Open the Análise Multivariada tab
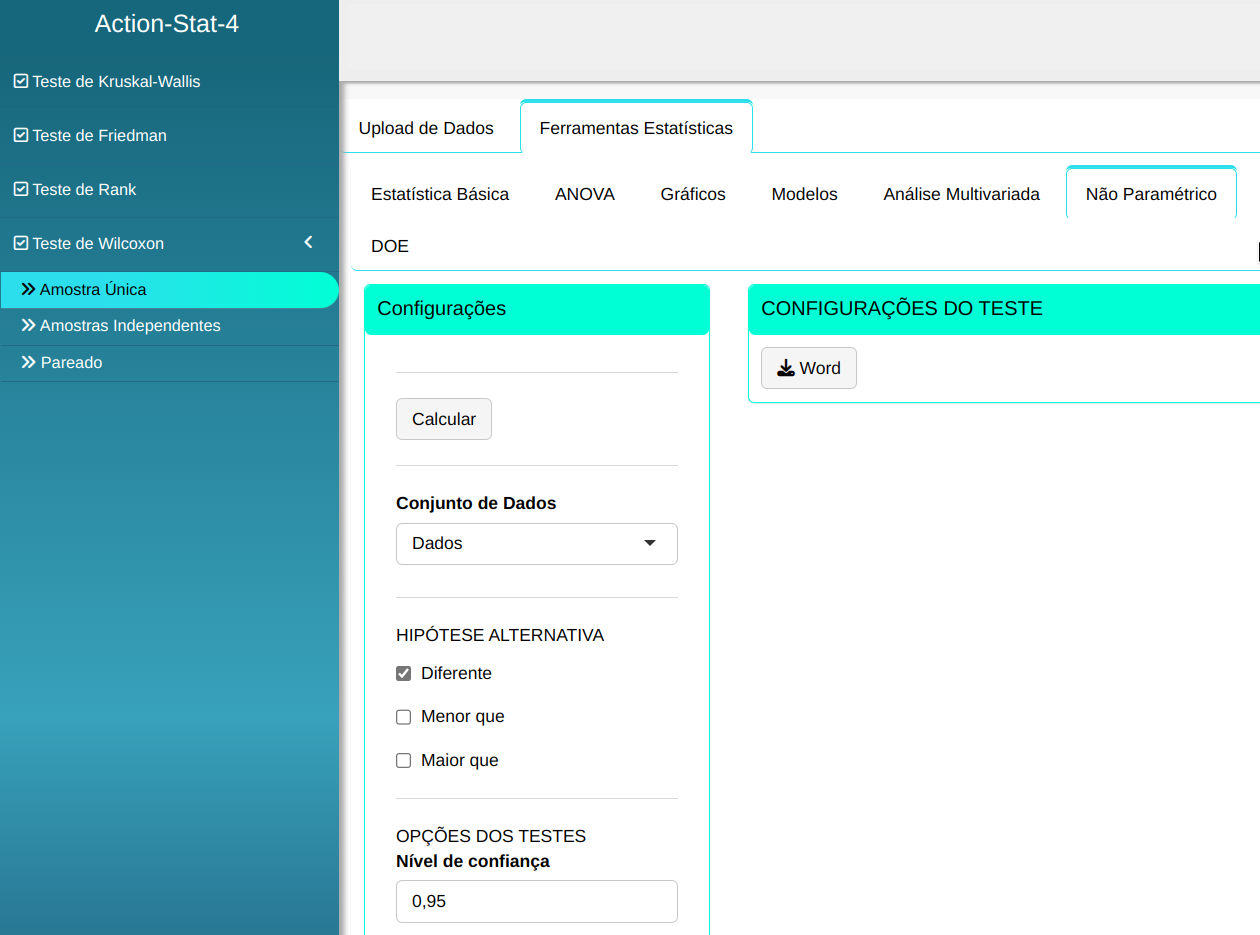Screen dimensions: 1260x935 pyautogui.click(x=961, y=195)
